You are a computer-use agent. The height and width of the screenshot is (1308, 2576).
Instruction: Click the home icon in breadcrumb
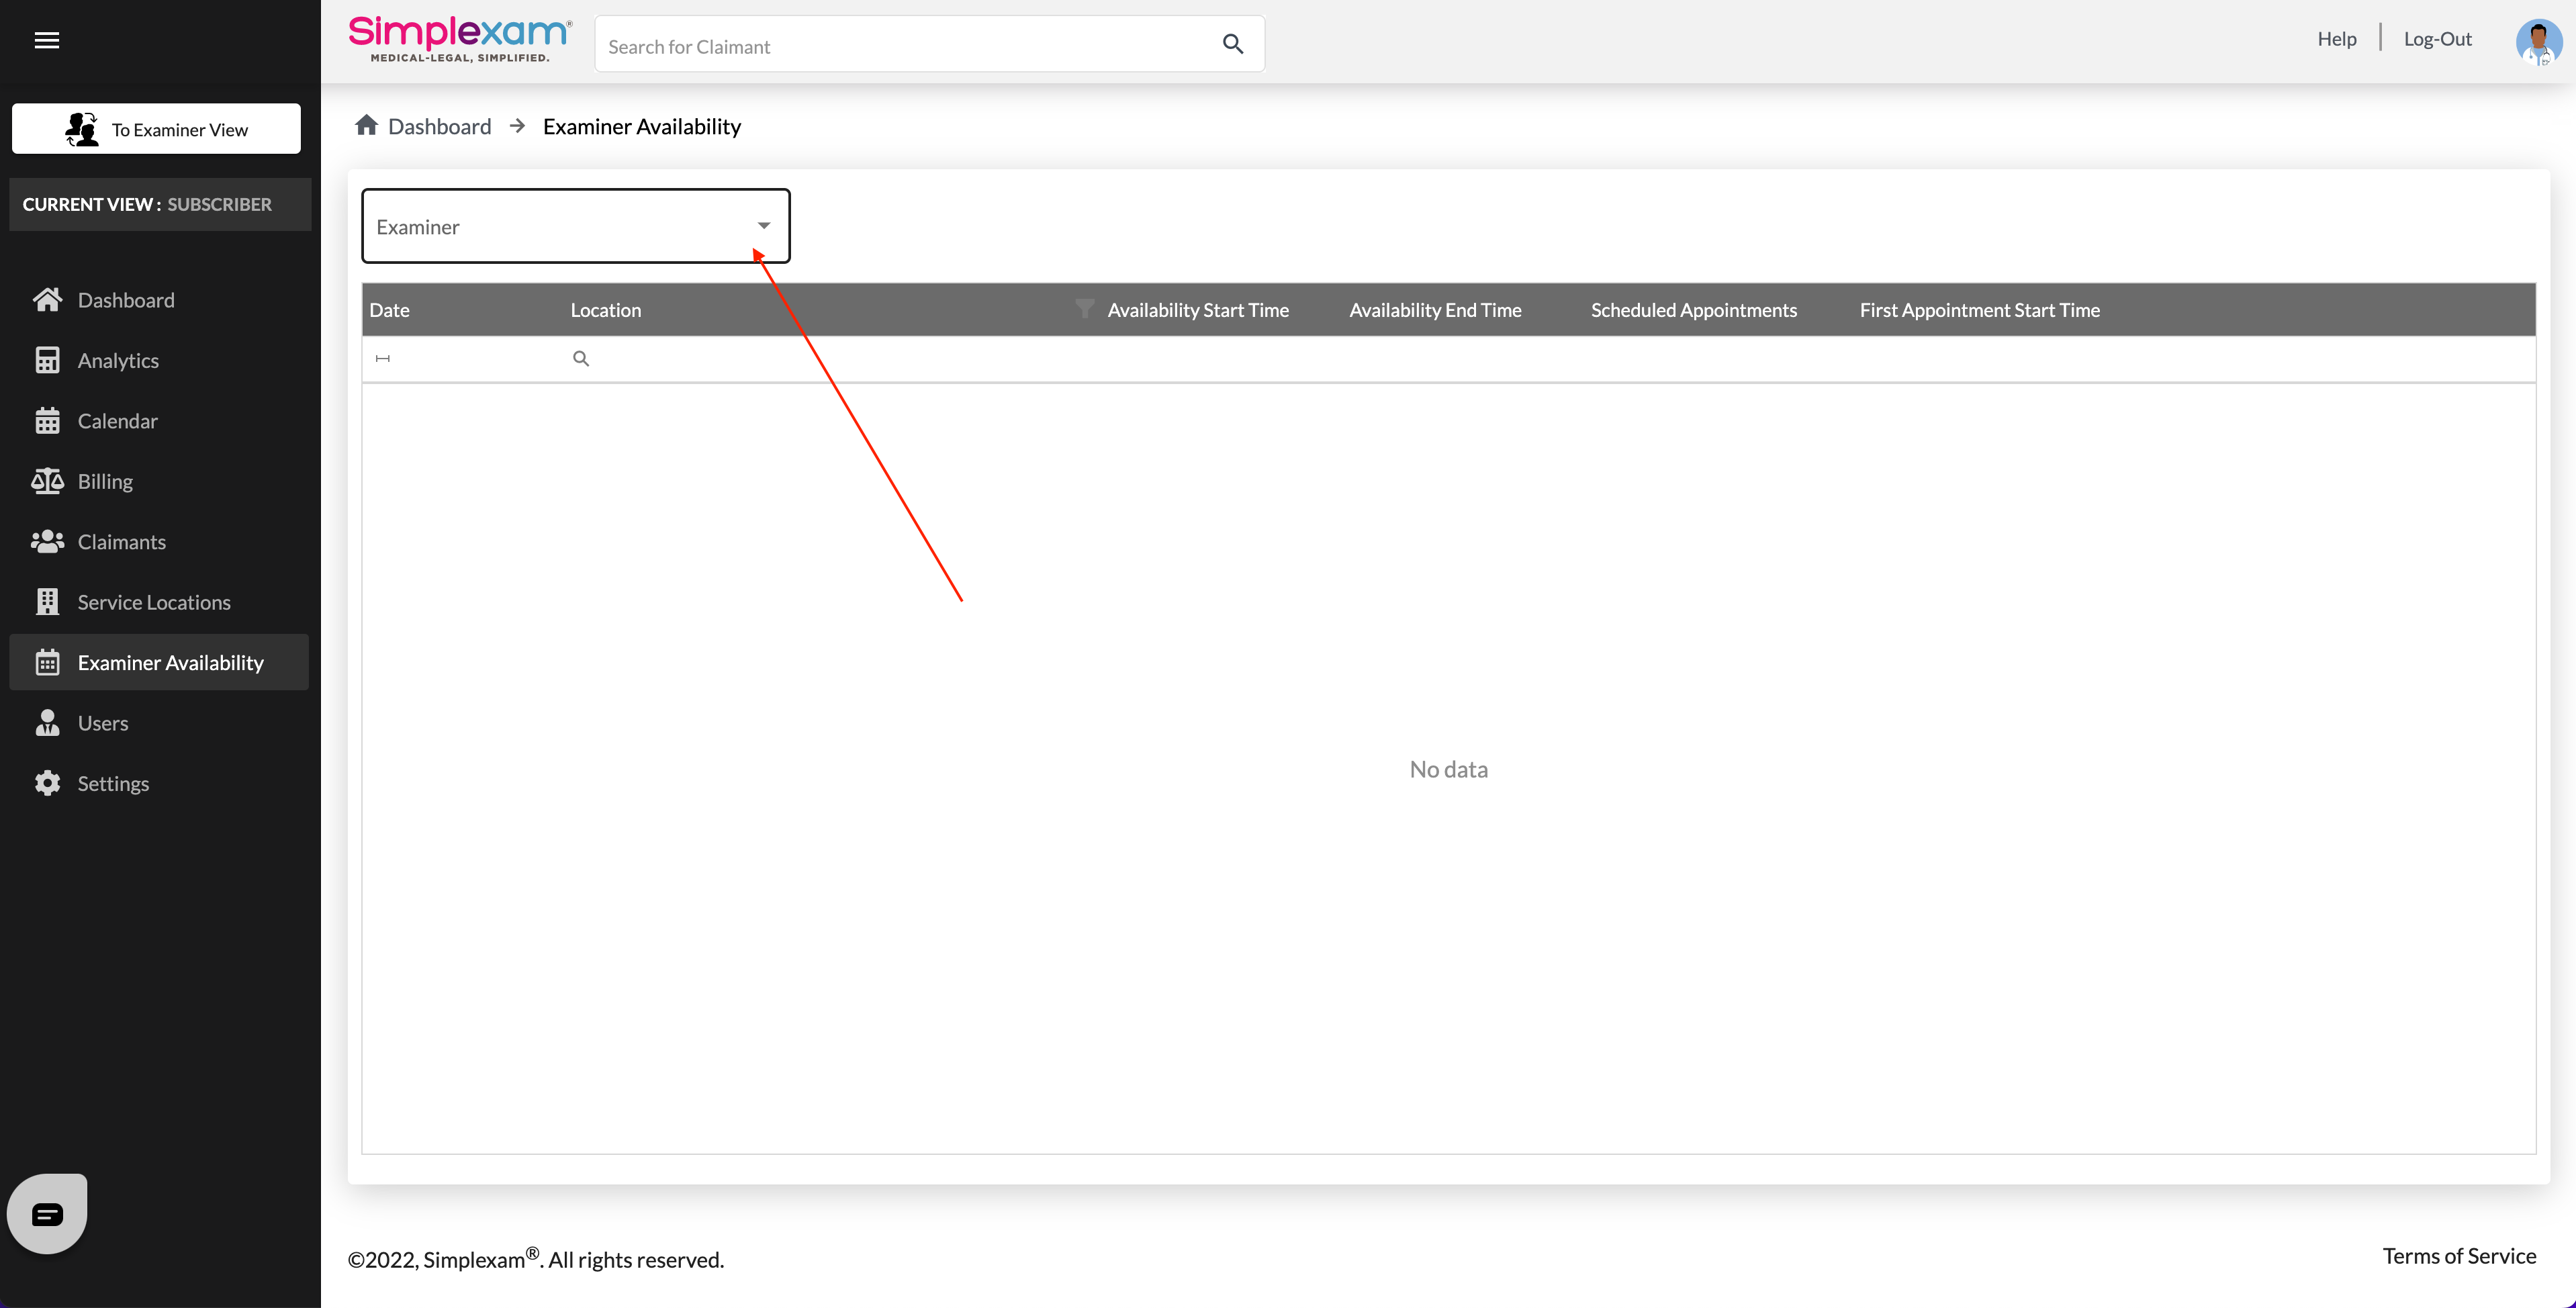366,126
